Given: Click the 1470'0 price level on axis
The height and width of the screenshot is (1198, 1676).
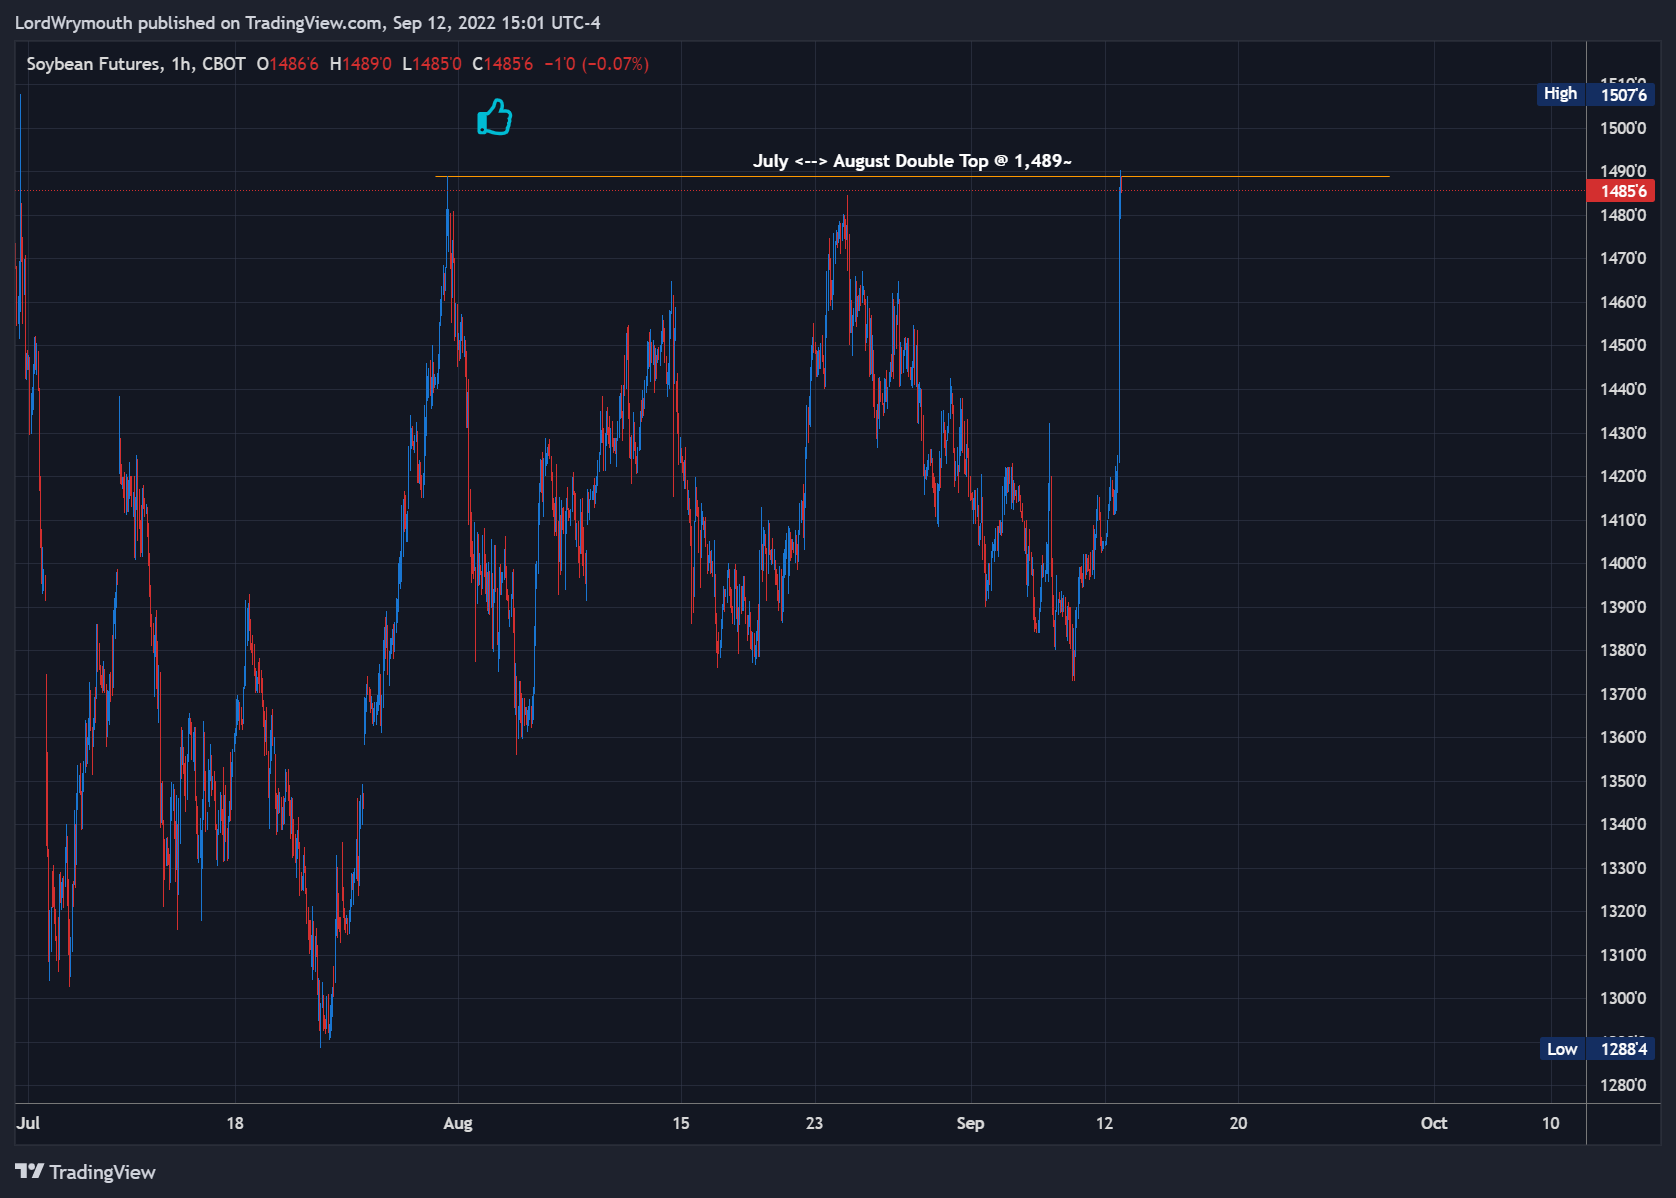Looking at the screenshot, I should 1623,258.
